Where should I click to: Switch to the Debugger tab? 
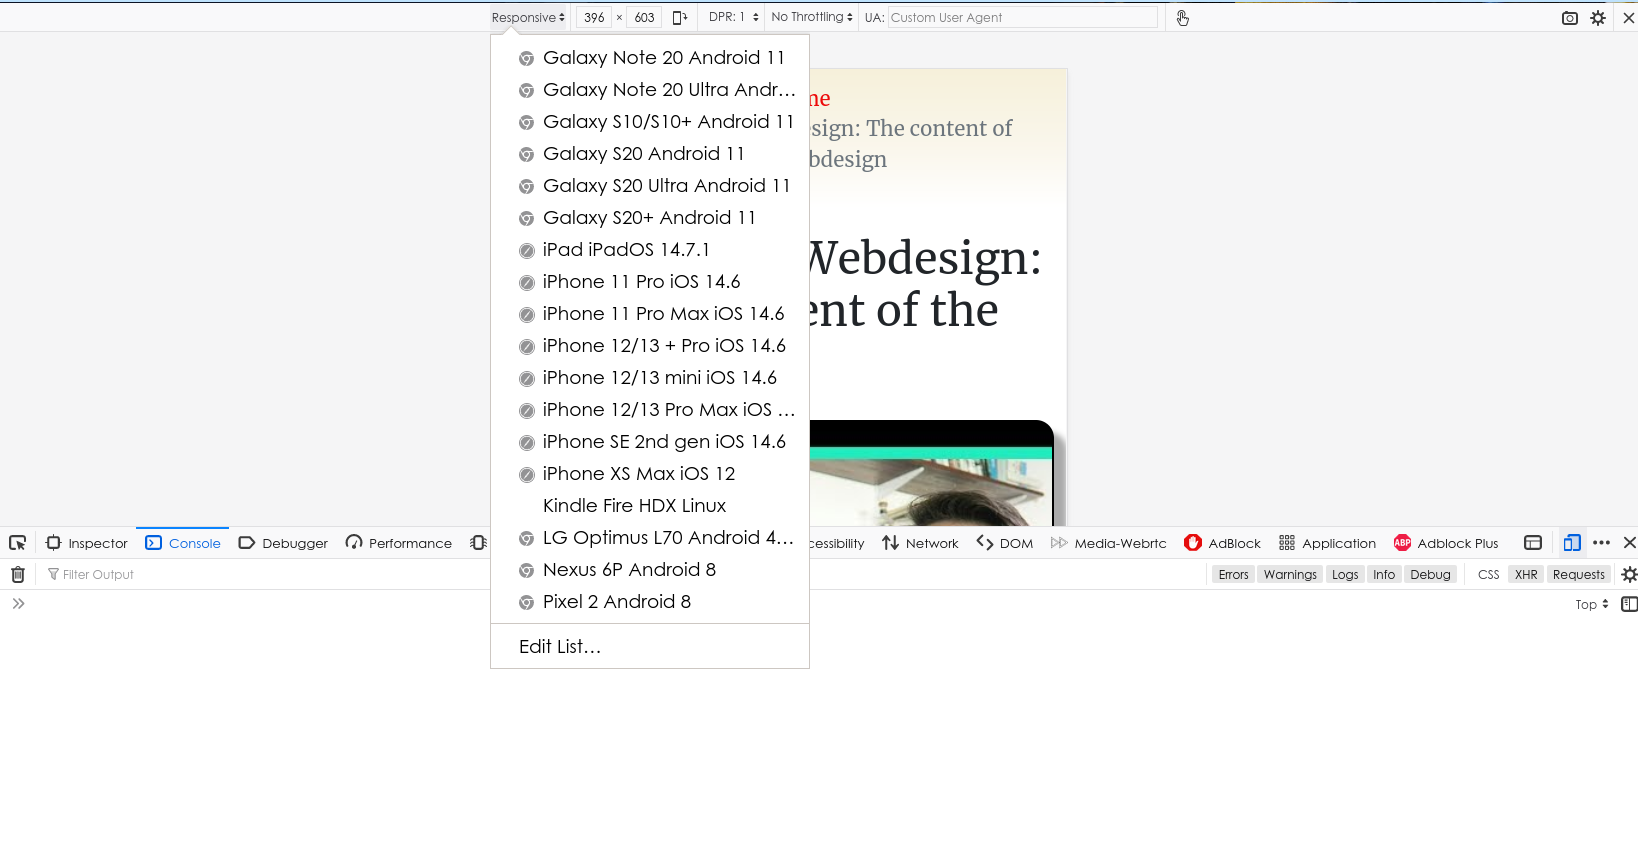tap(283, 543)
